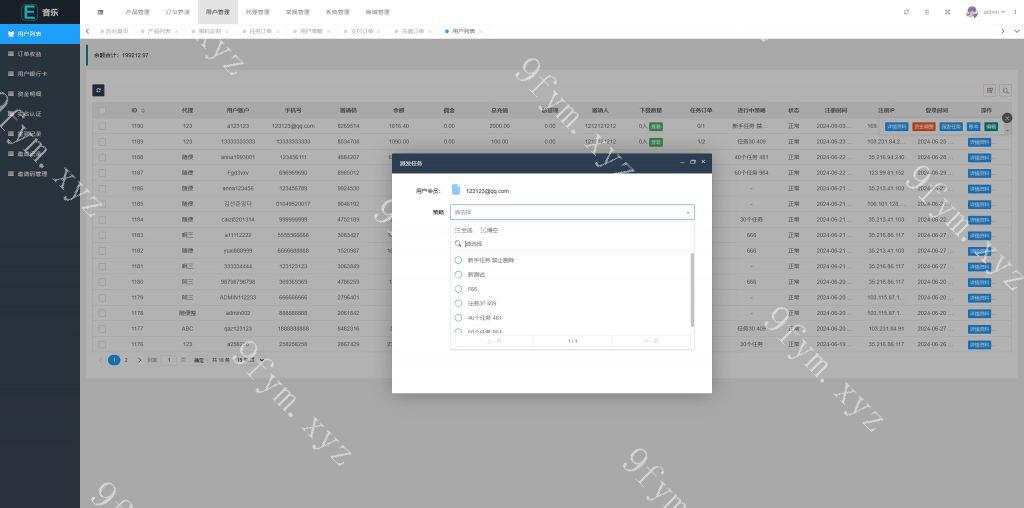
Task: Minimize the 派发任务 dialog
Action: click(x=682, y=162)
